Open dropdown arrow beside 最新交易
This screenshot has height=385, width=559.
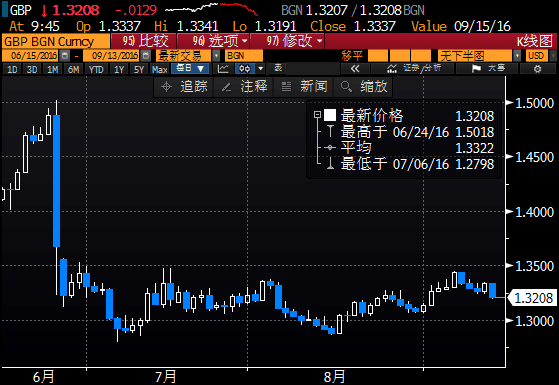216,56
